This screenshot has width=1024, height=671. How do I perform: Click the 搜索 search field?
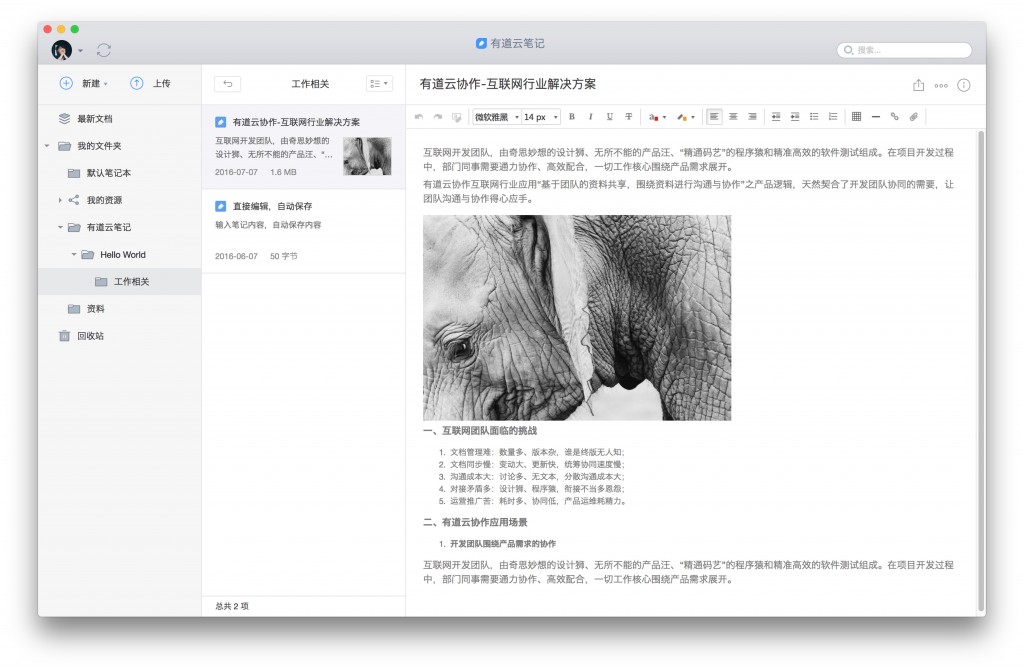(905, 50)
